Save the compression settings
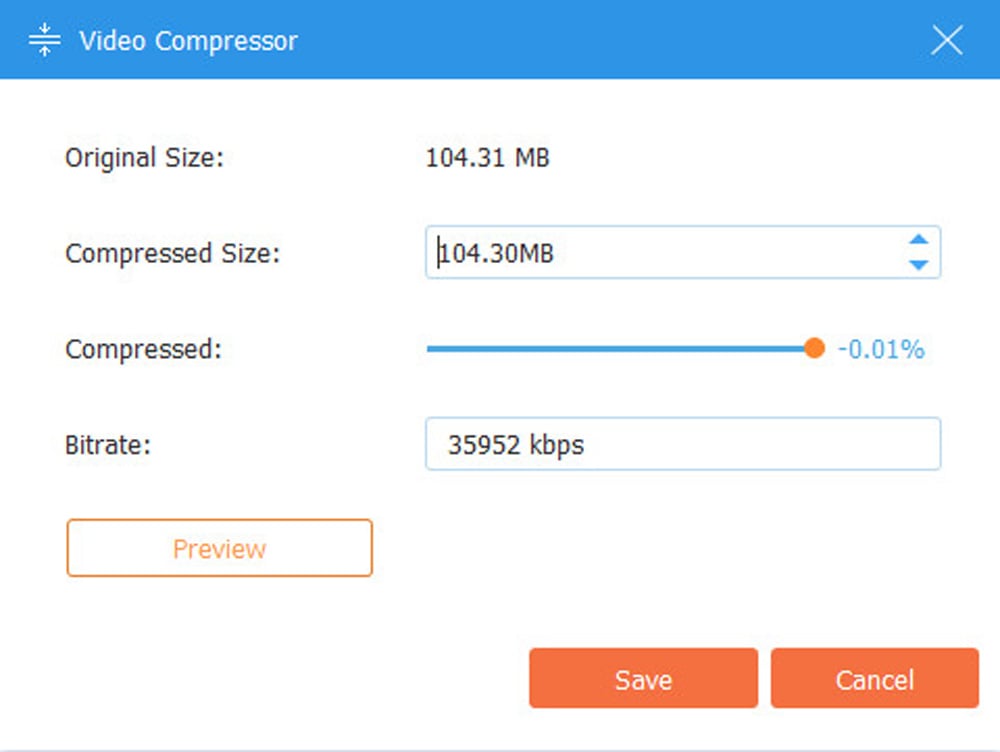This screenshot has width=1000, height=752. 643,679
